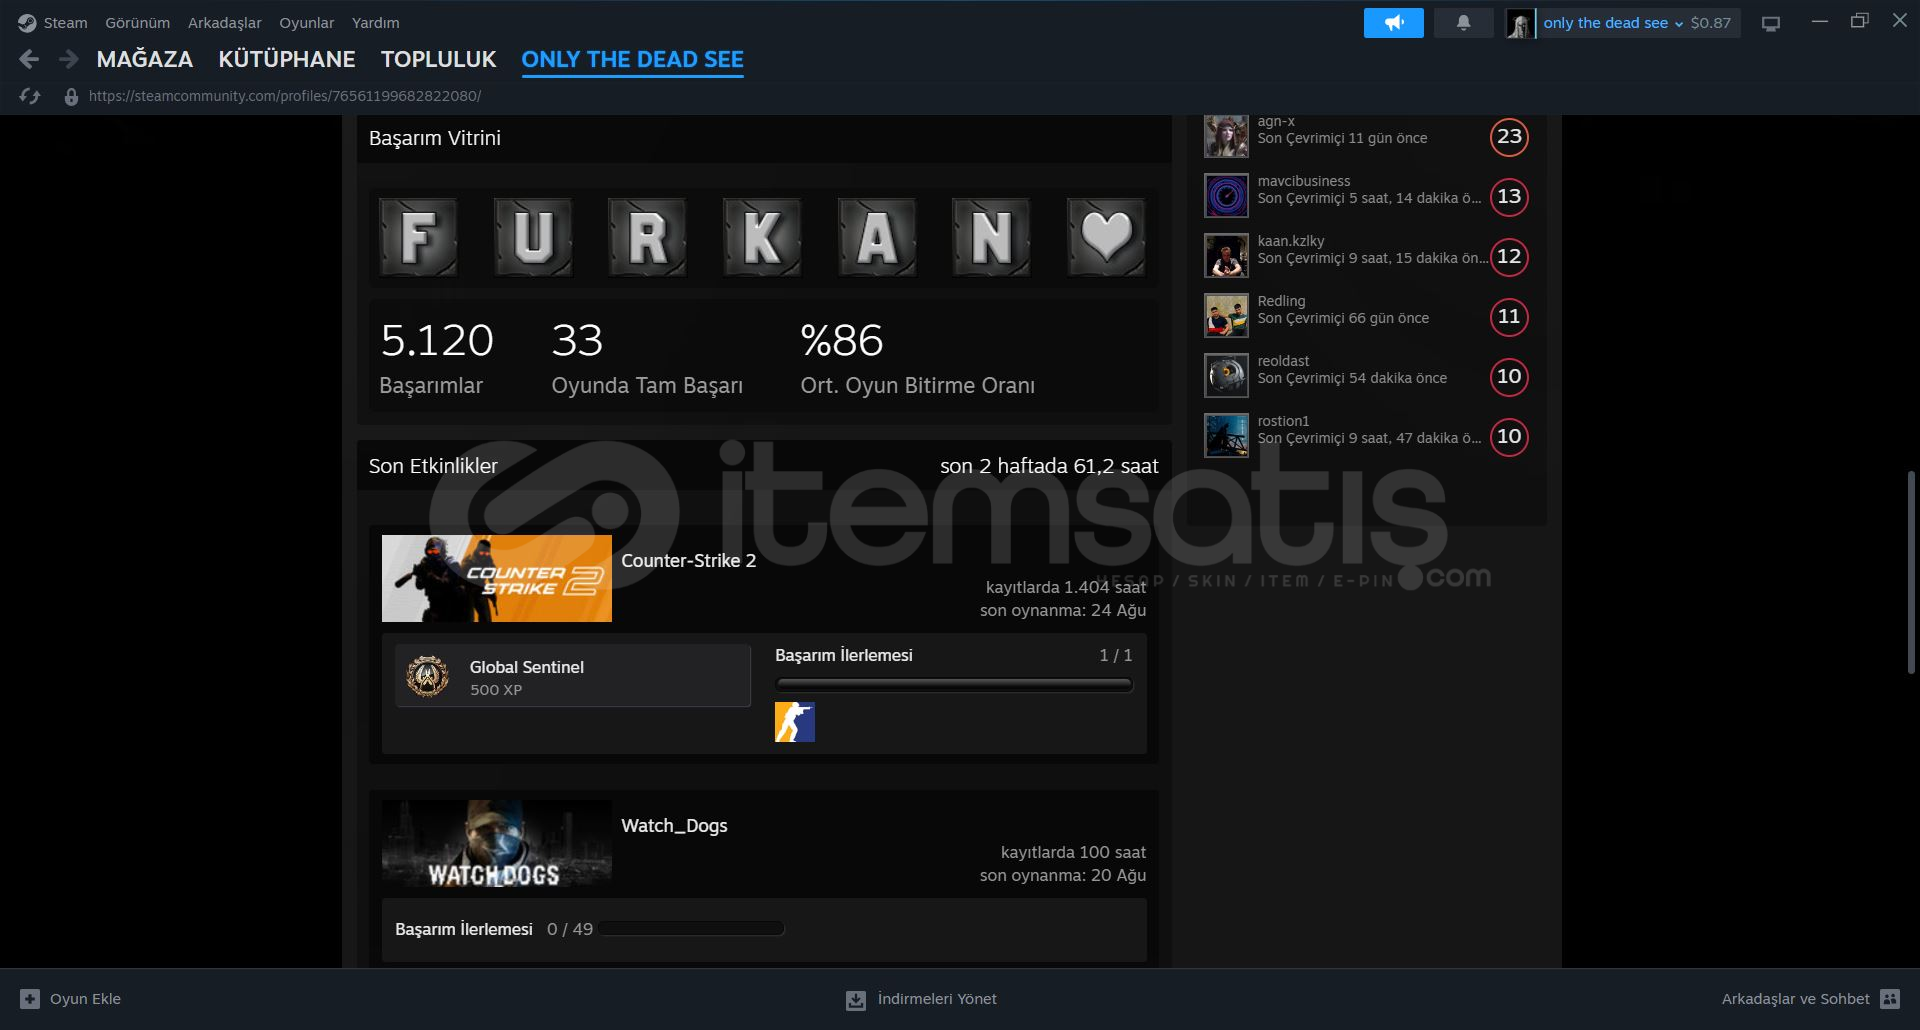Open the Son Etkinlikler heading link
Image resolution: width=1920 pixels, height=1030 pixels.
[x=433, y=466]
